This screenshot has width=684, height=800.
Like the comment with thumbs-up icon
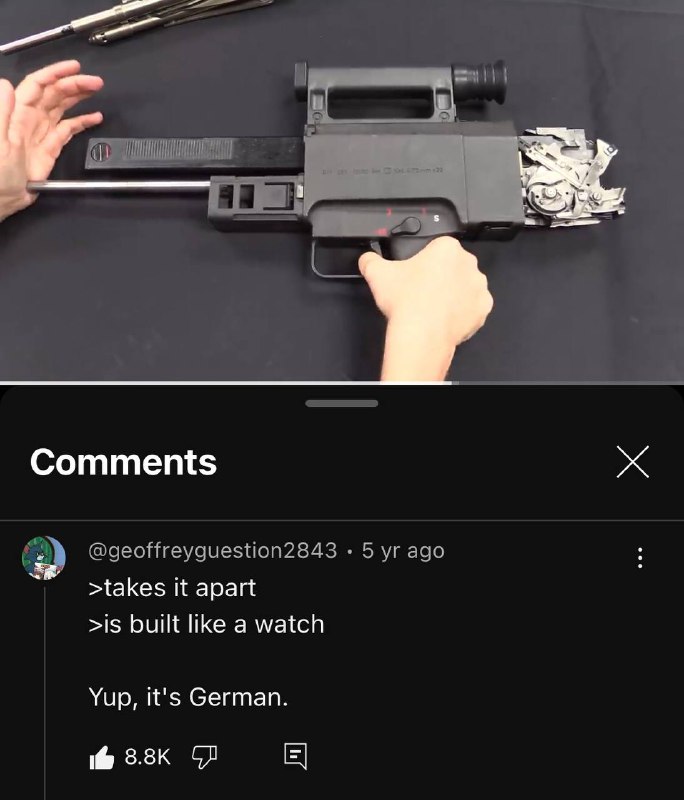pyautogui.click(x=102, y=757)
